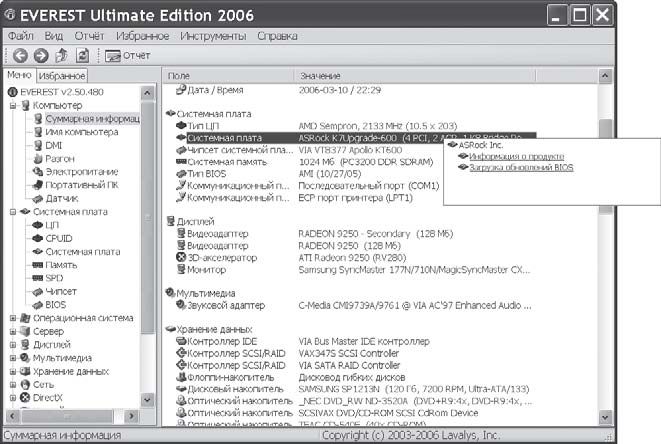Expand the Сеть tree node
The width and height of the screenshot is (661, 444).
[13, 385]
